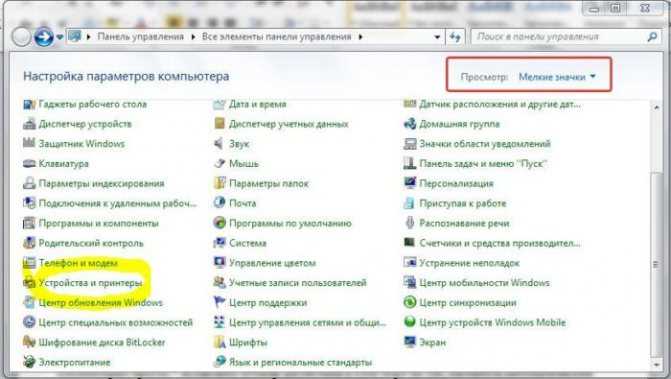The height and width of the screenshot is (379, 671).
Task: Expand the arrow after Панель управления breadcrumb
Action: pos(193,37)
